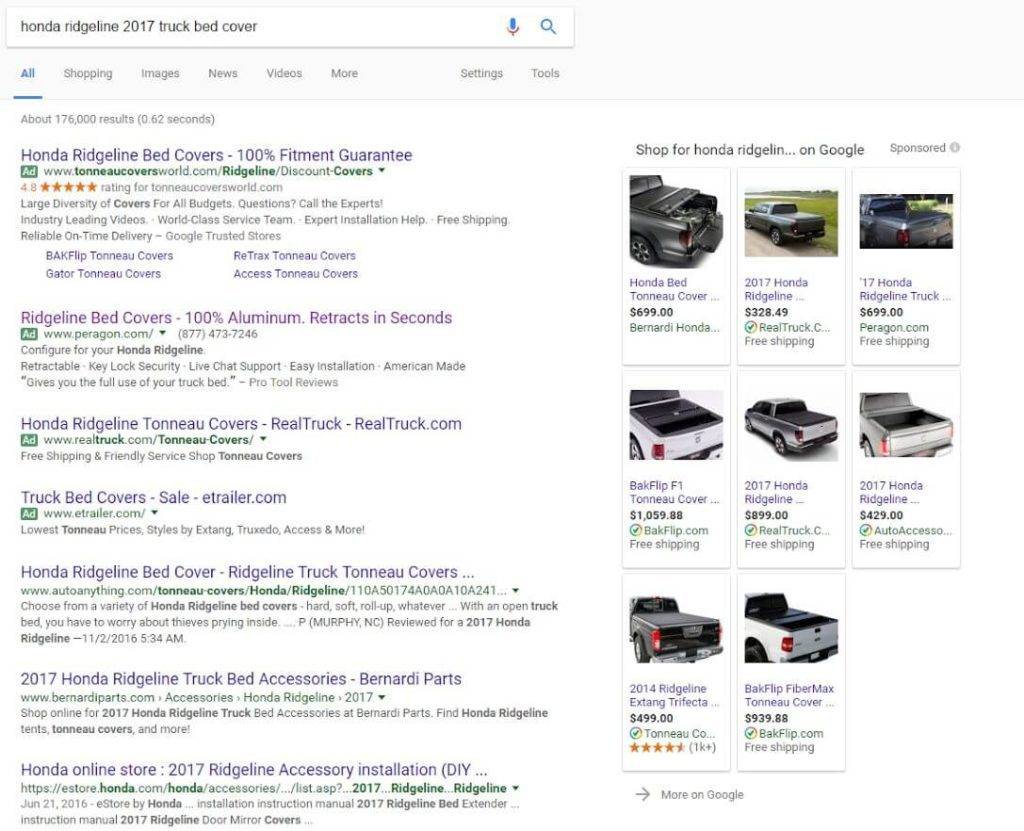
Task: Click the More on Google link
Action: click(x=702, y=794)
